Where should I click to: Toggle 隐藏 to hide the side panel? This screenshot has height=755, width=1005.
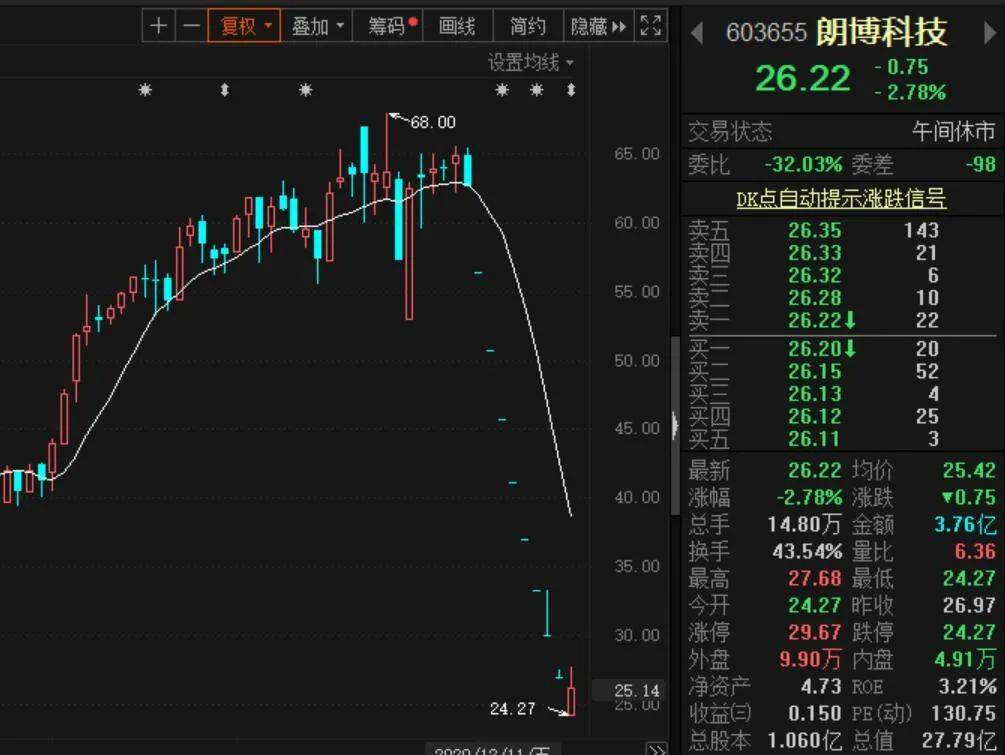point(598,26)
